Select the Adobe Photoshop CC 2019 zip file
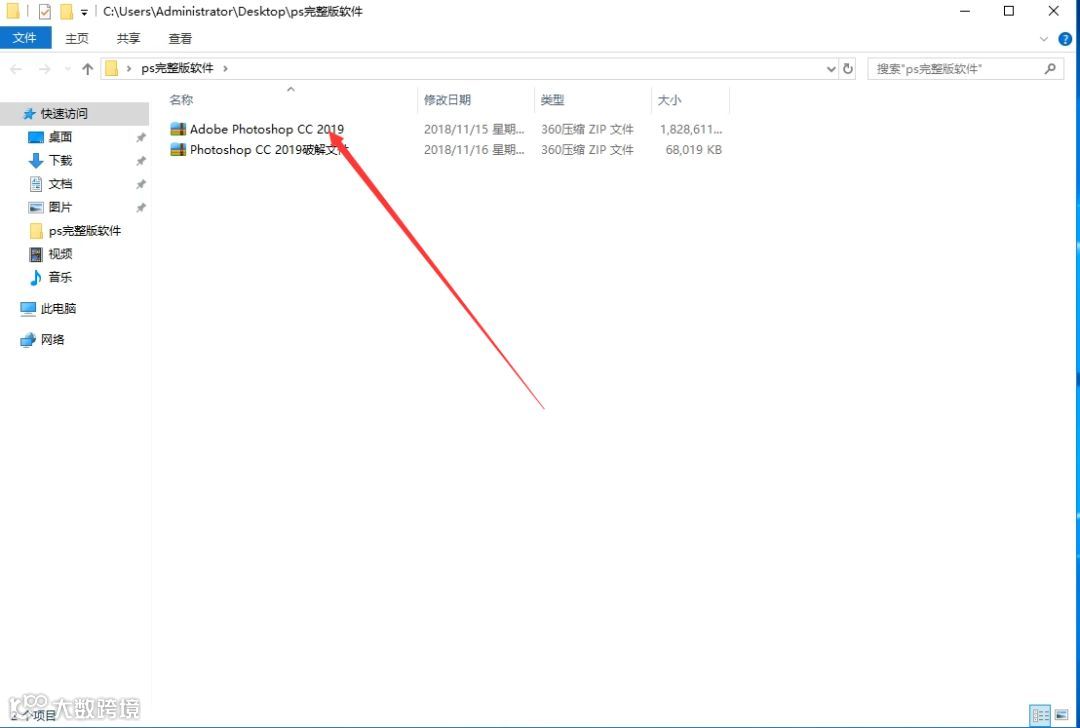The height and width of the screenshot is (728, 1080). coord(267,129)
